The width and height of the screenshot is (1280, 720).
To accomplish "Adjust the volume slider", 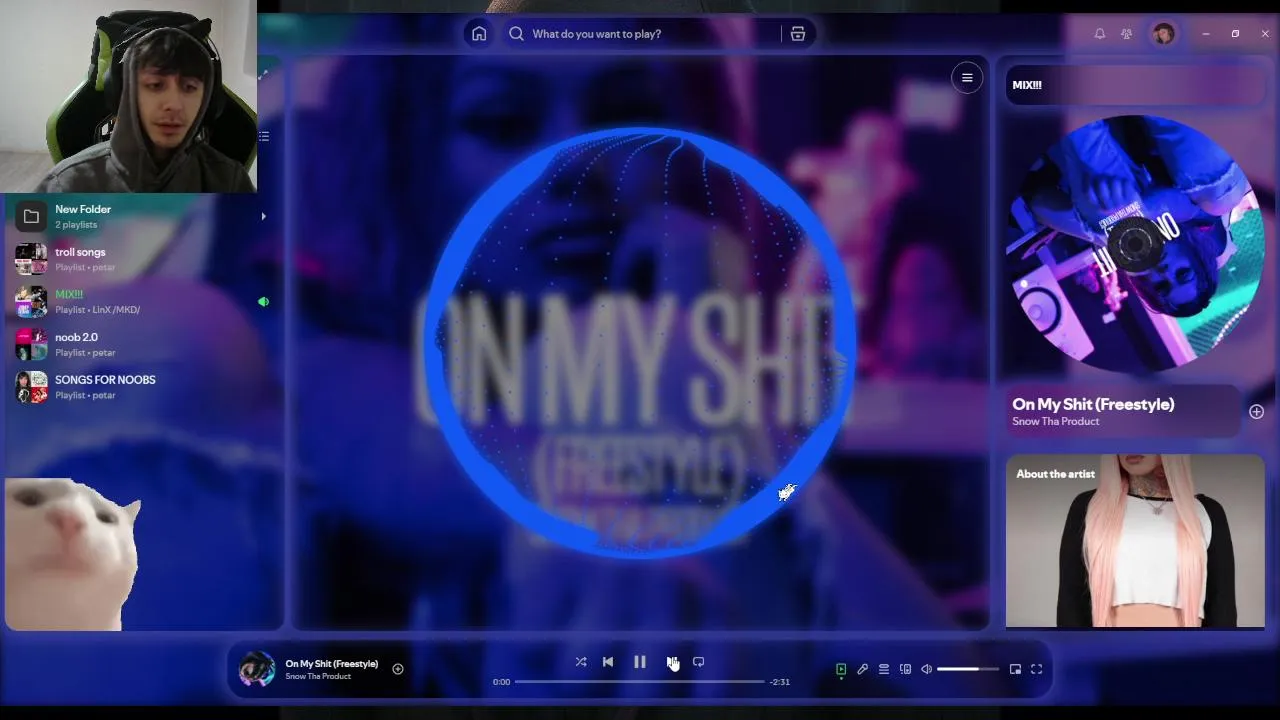I will [968, 669].
